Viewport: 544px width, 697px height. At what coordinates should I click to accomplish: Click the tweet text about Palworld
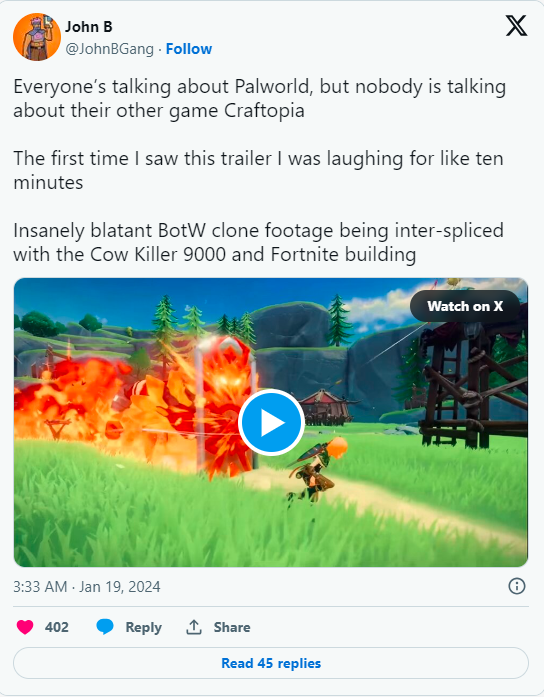point(260,99)
